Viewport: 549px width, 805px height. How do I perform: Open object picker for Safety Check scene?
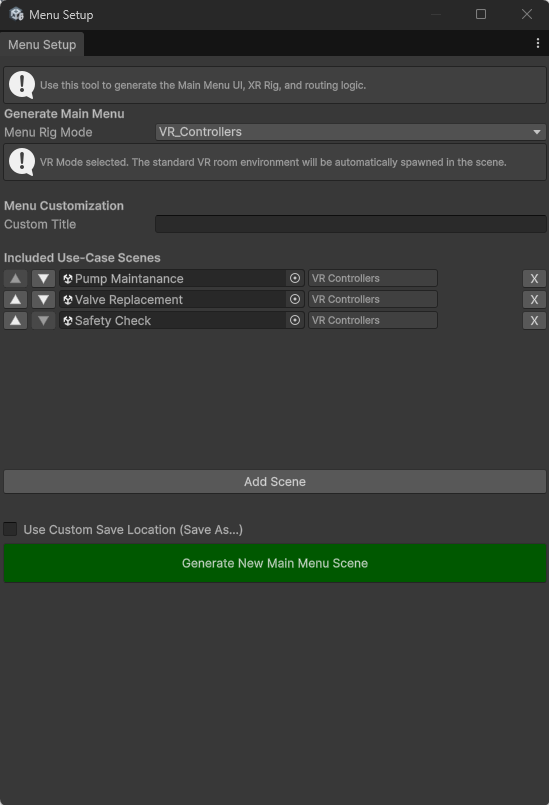295,320
